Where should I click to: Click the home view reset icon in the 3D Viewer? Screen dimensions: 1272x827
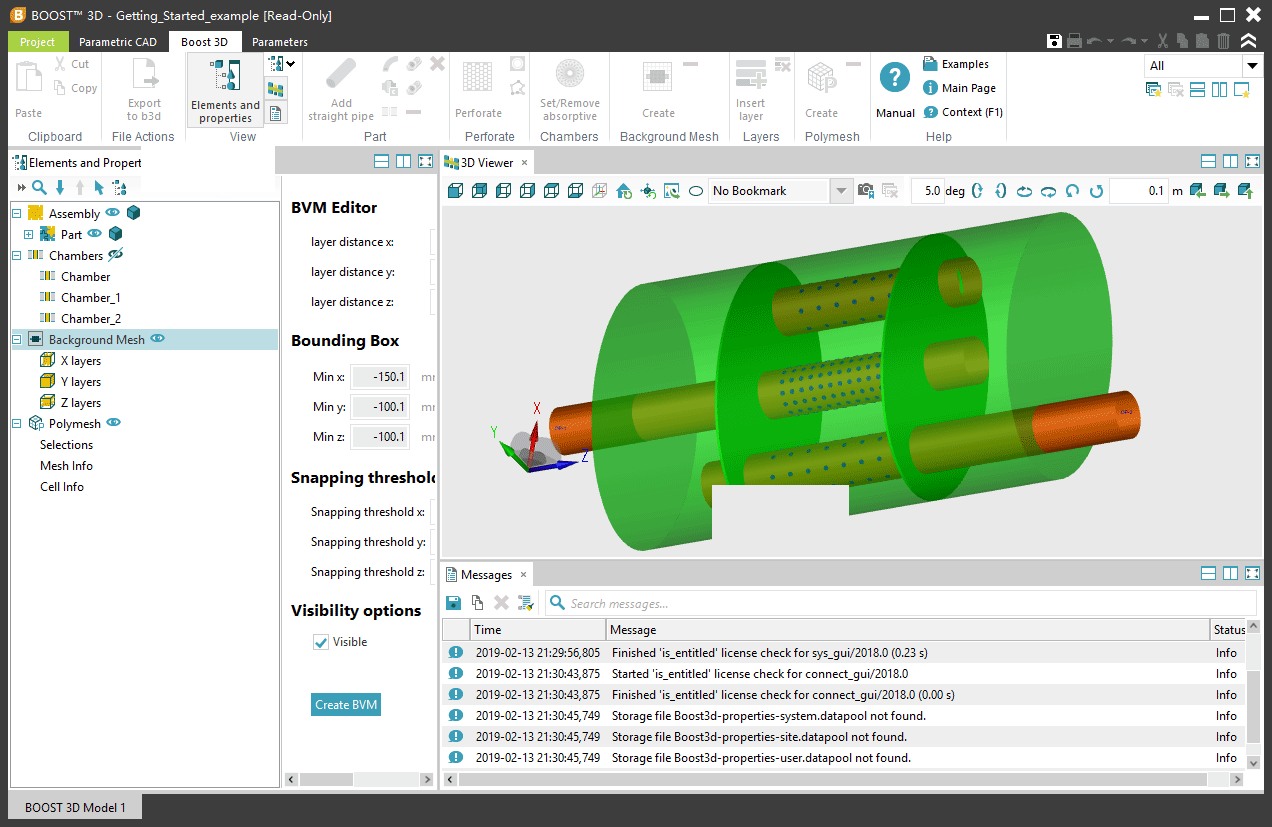click(x=623, y=190)
